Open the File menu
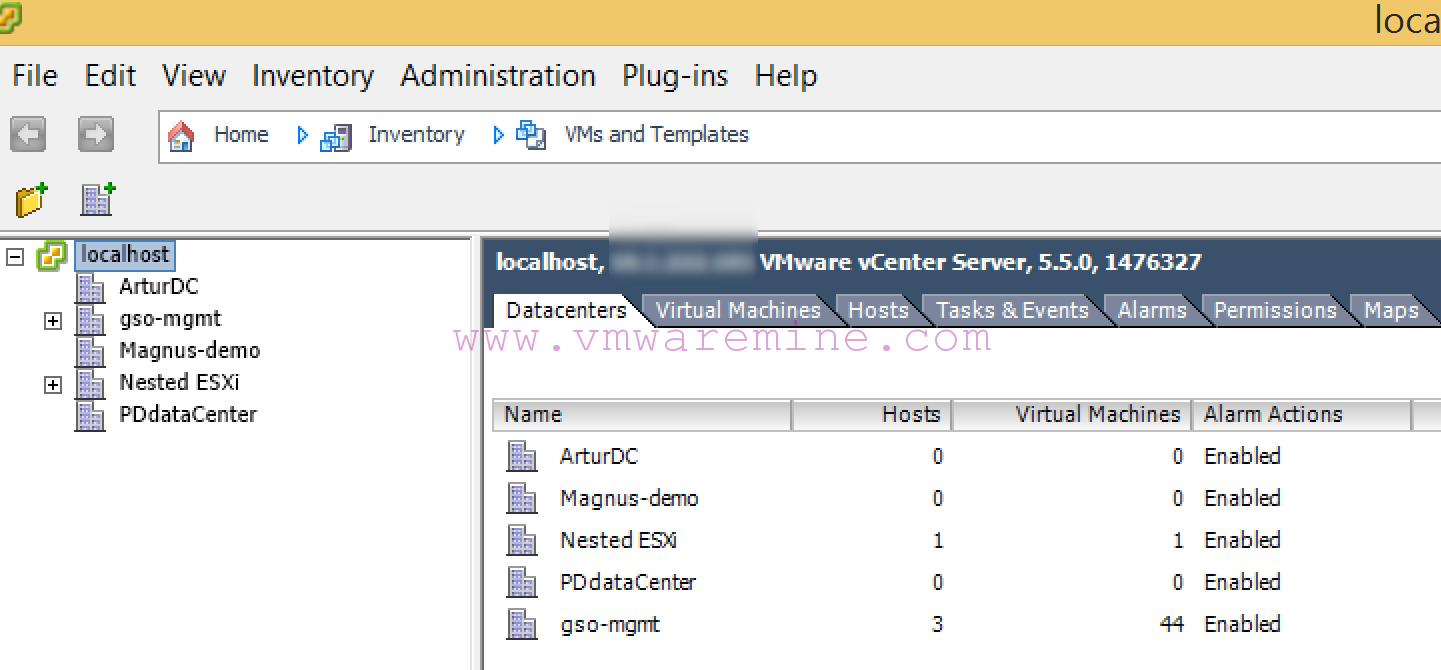The height and width of the screenshot is (670, 1441). point(35,76)
